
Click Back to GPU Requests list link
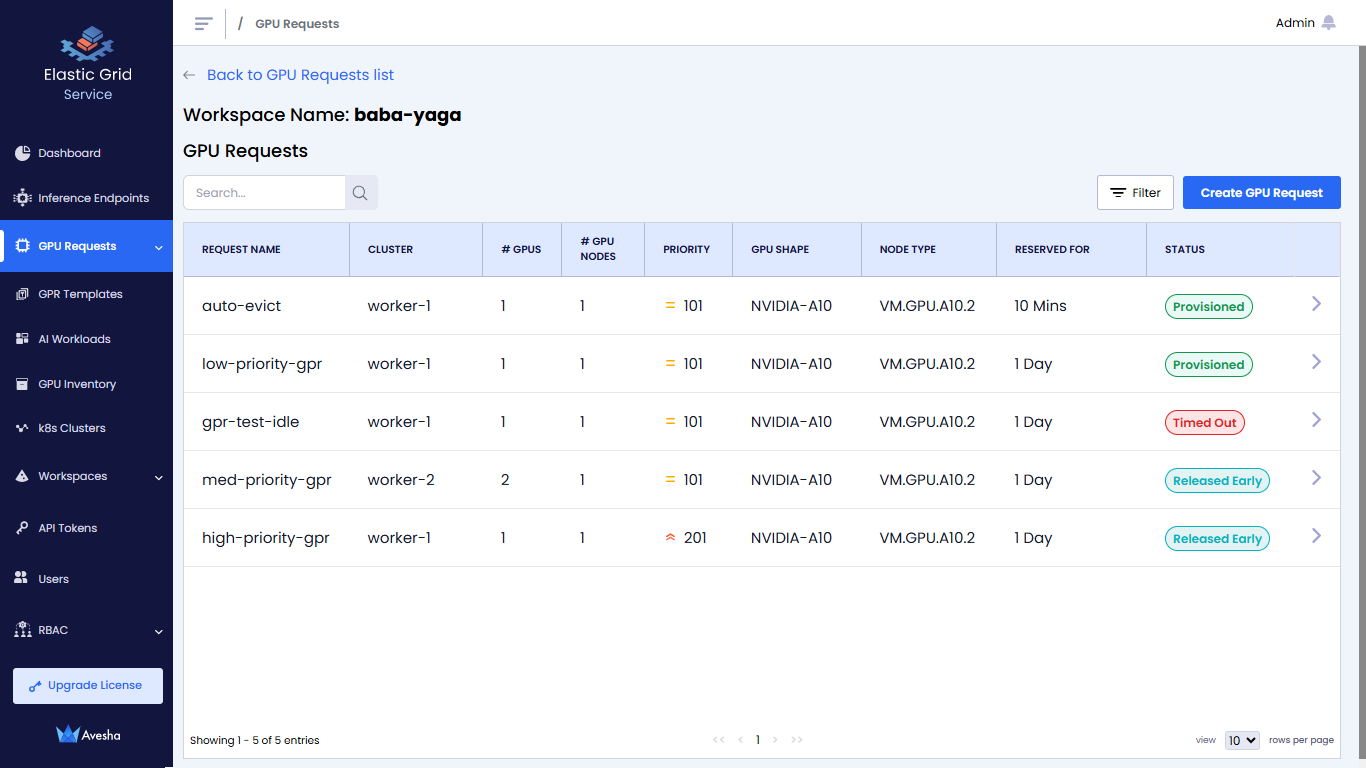click(x=300, y=75)
